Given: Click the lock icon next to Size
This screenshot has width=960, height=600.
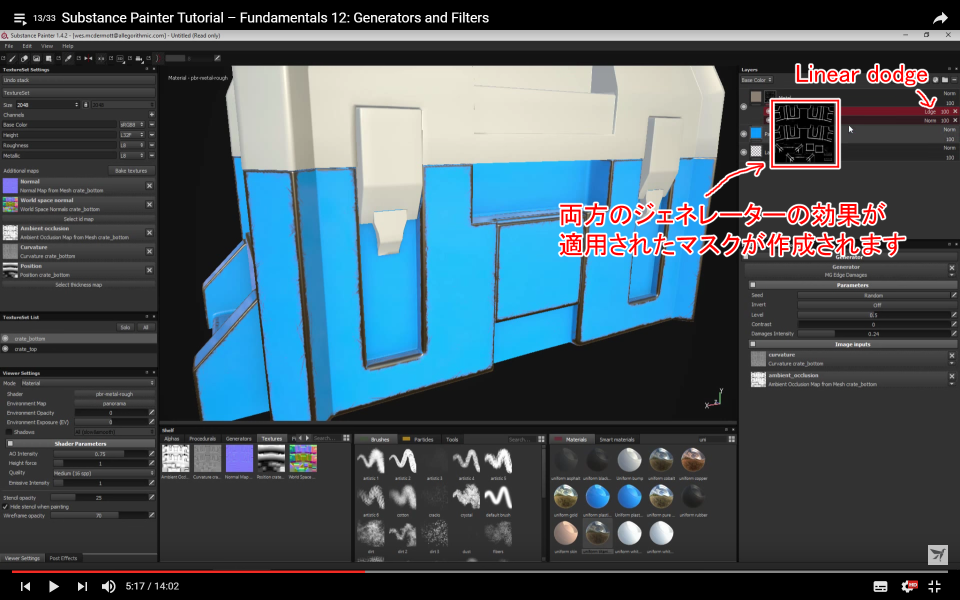Looking at the screenshot, I should tap(85, 105).
